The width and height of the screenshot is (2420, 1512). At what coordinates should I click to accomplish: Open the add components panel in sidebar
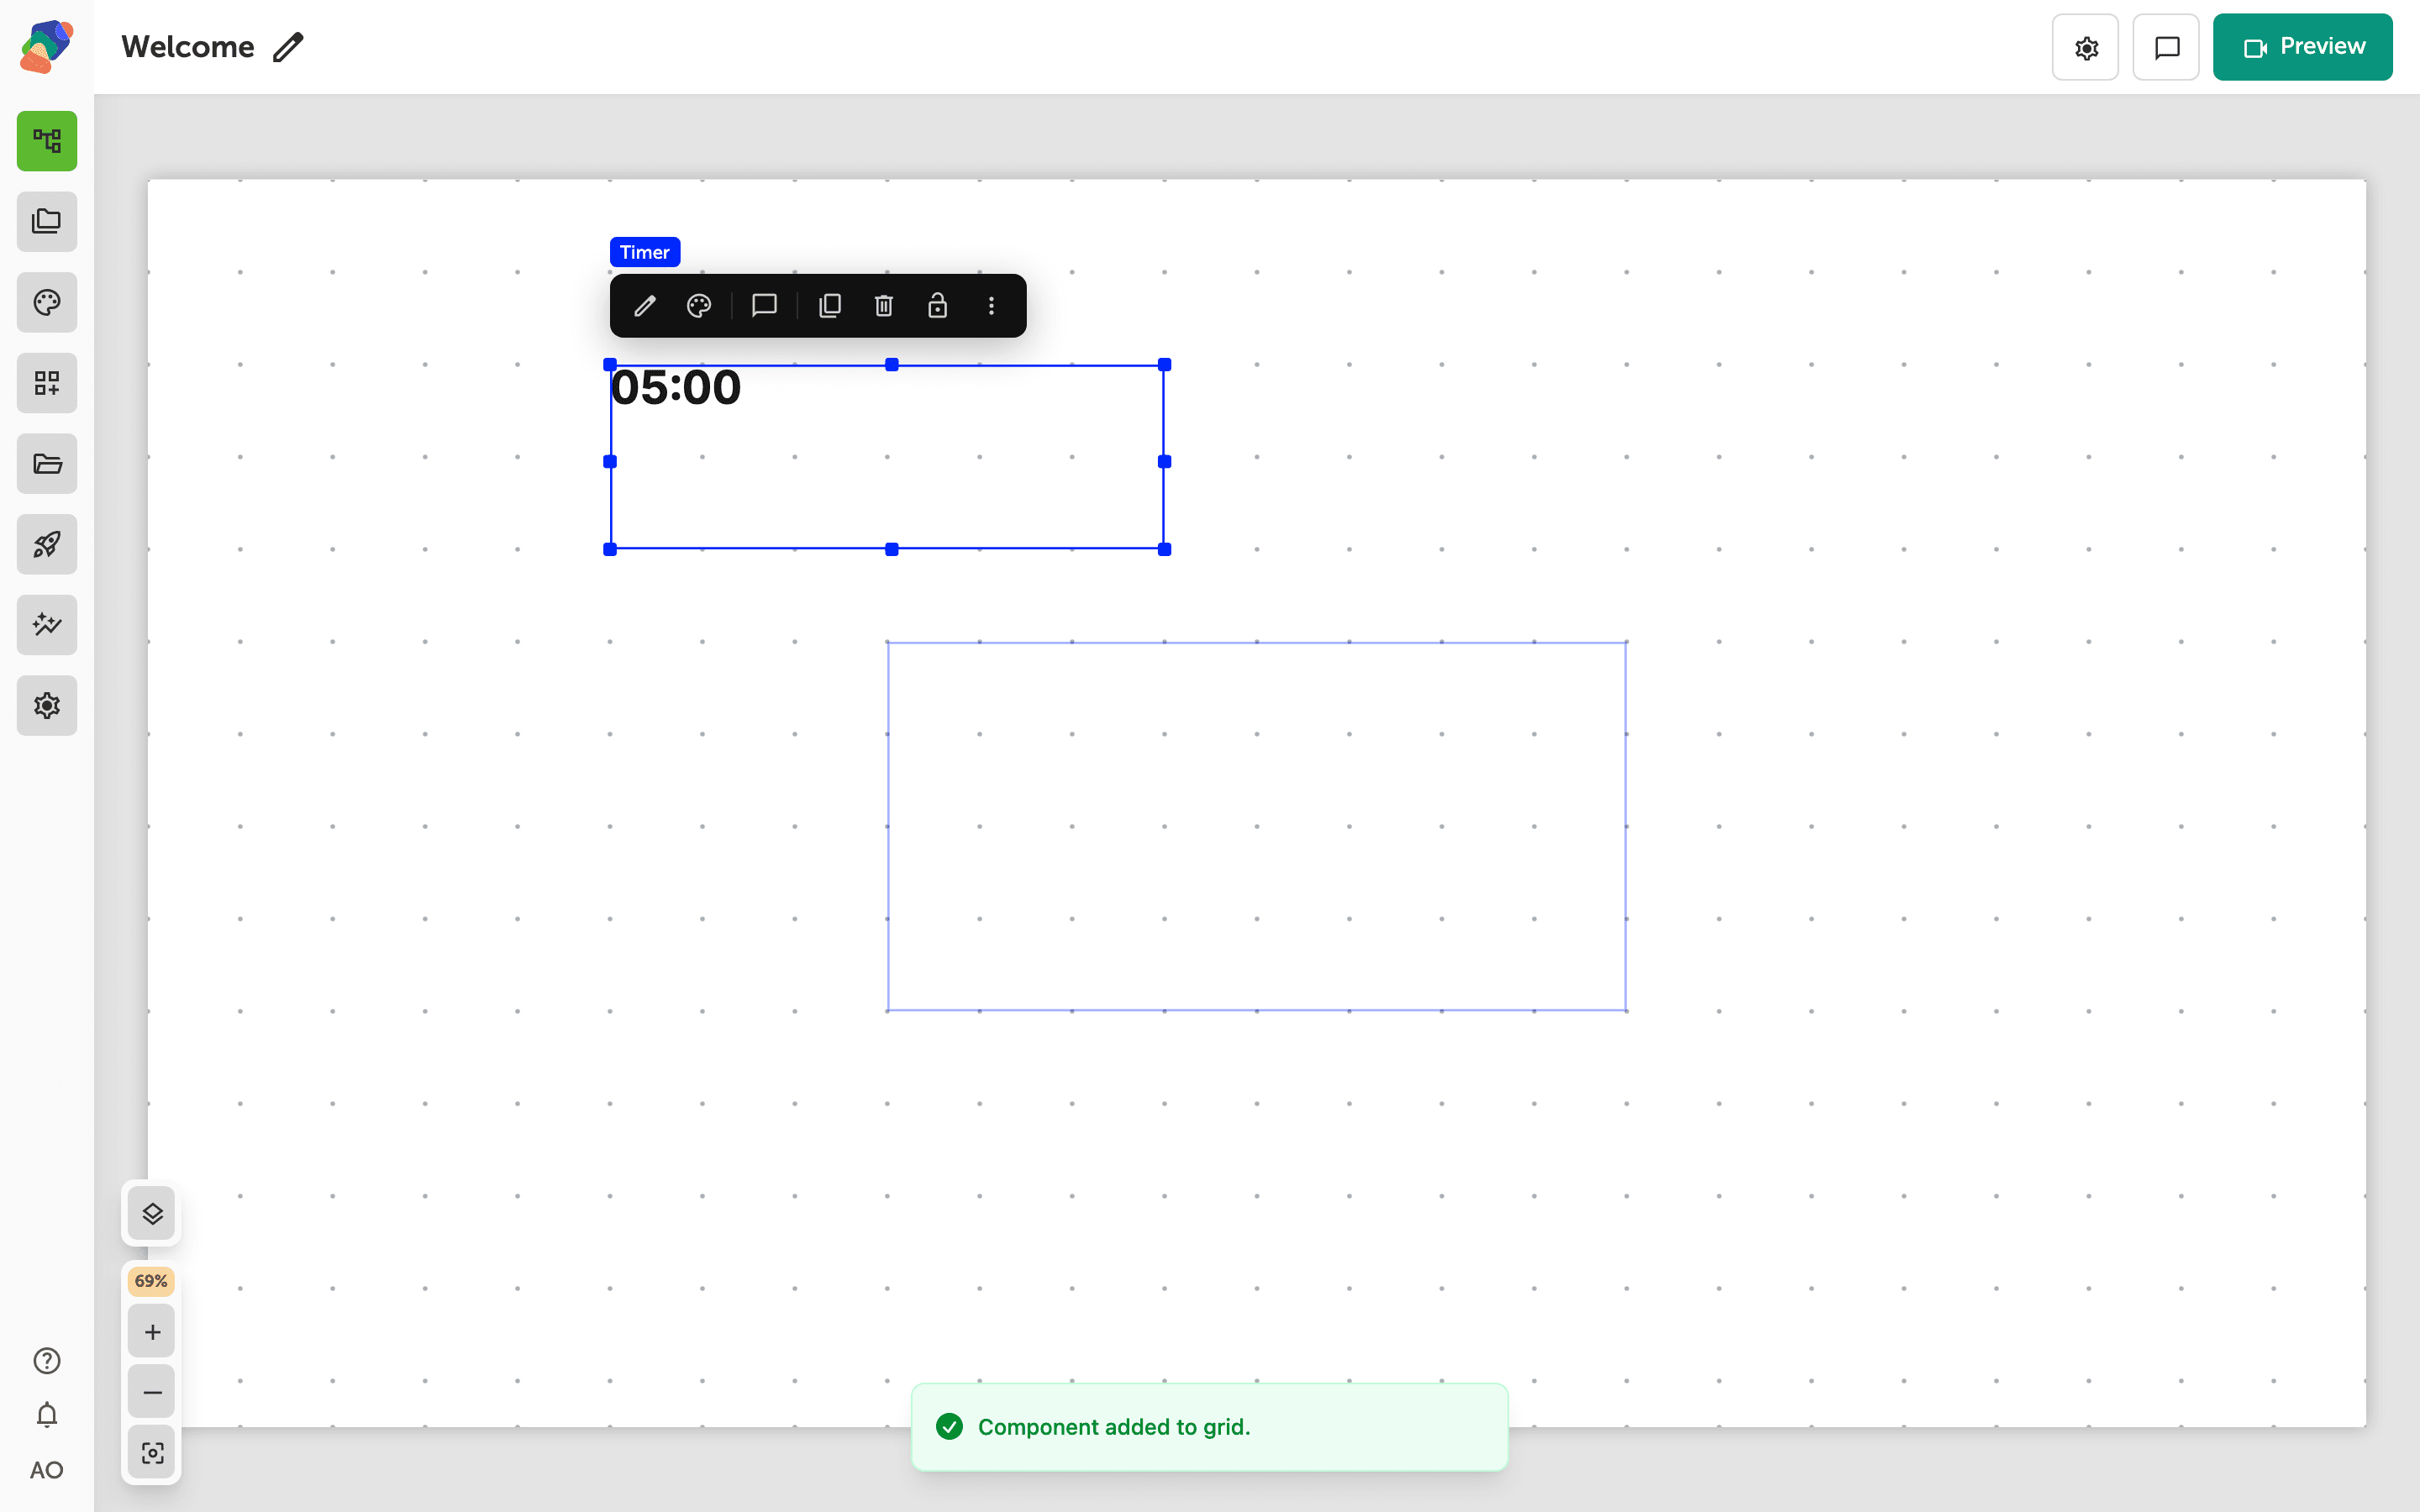tap(47, 383)
